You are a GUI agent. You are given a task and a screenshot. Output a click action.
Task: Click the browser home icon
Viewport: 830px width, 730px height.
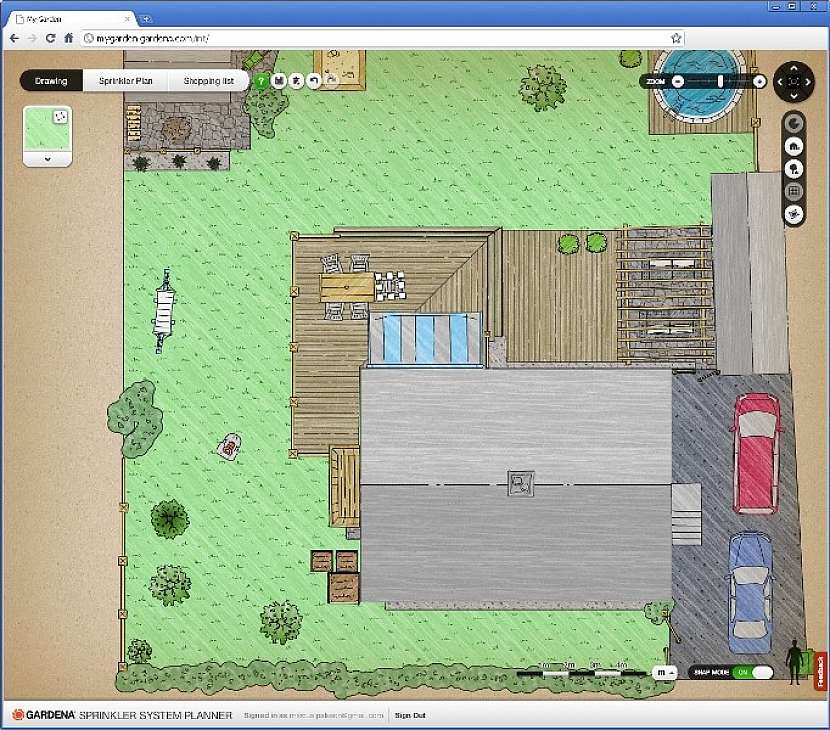[x=68, y=38]
